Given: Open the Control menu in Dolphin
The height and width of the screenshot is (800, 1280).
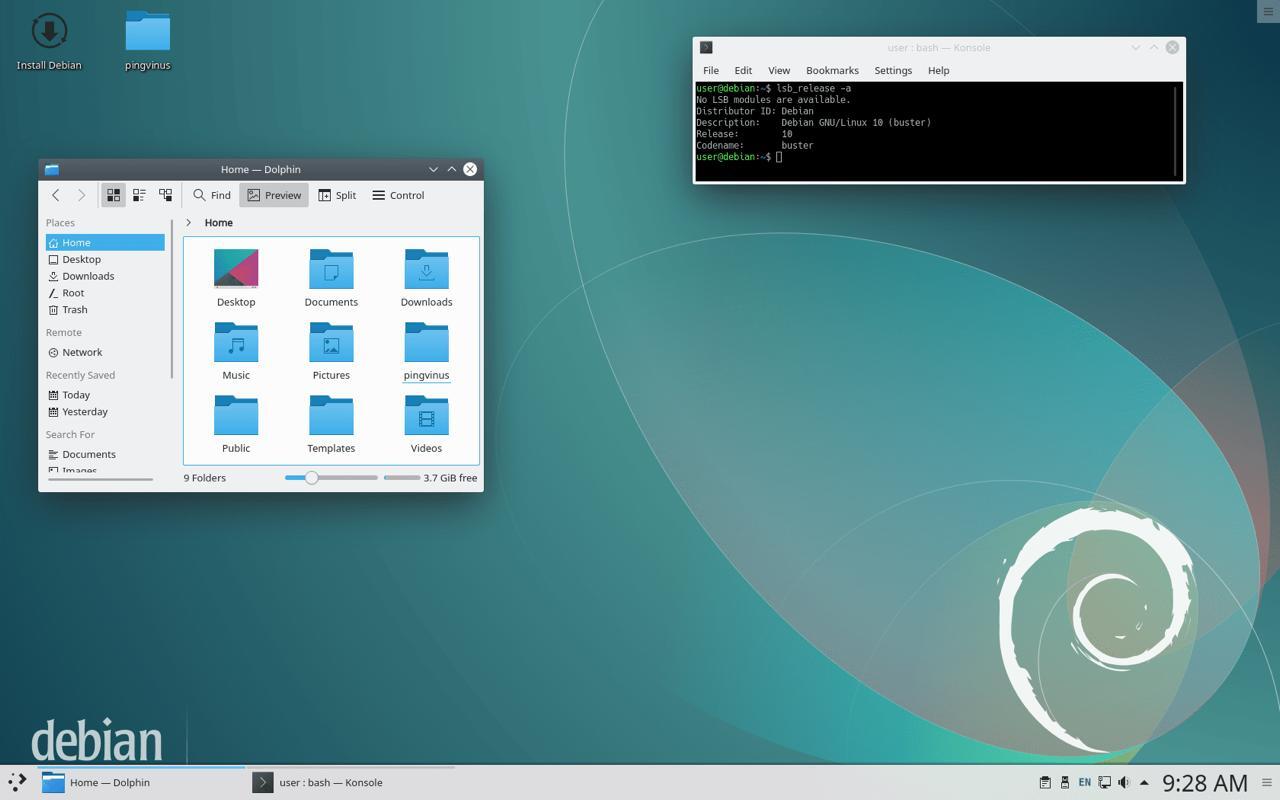Looking at the screenshot, I should click(x=398, y=195).
